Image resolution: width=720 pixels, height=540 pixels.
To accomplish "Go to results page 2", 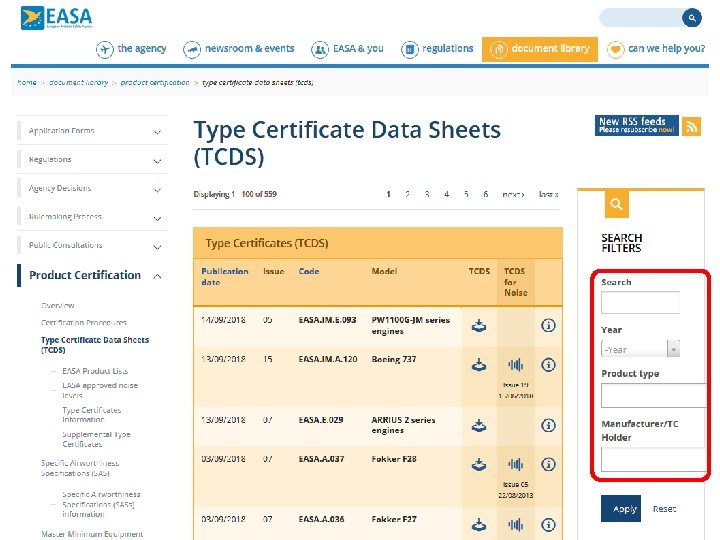I will pos(407,194).
